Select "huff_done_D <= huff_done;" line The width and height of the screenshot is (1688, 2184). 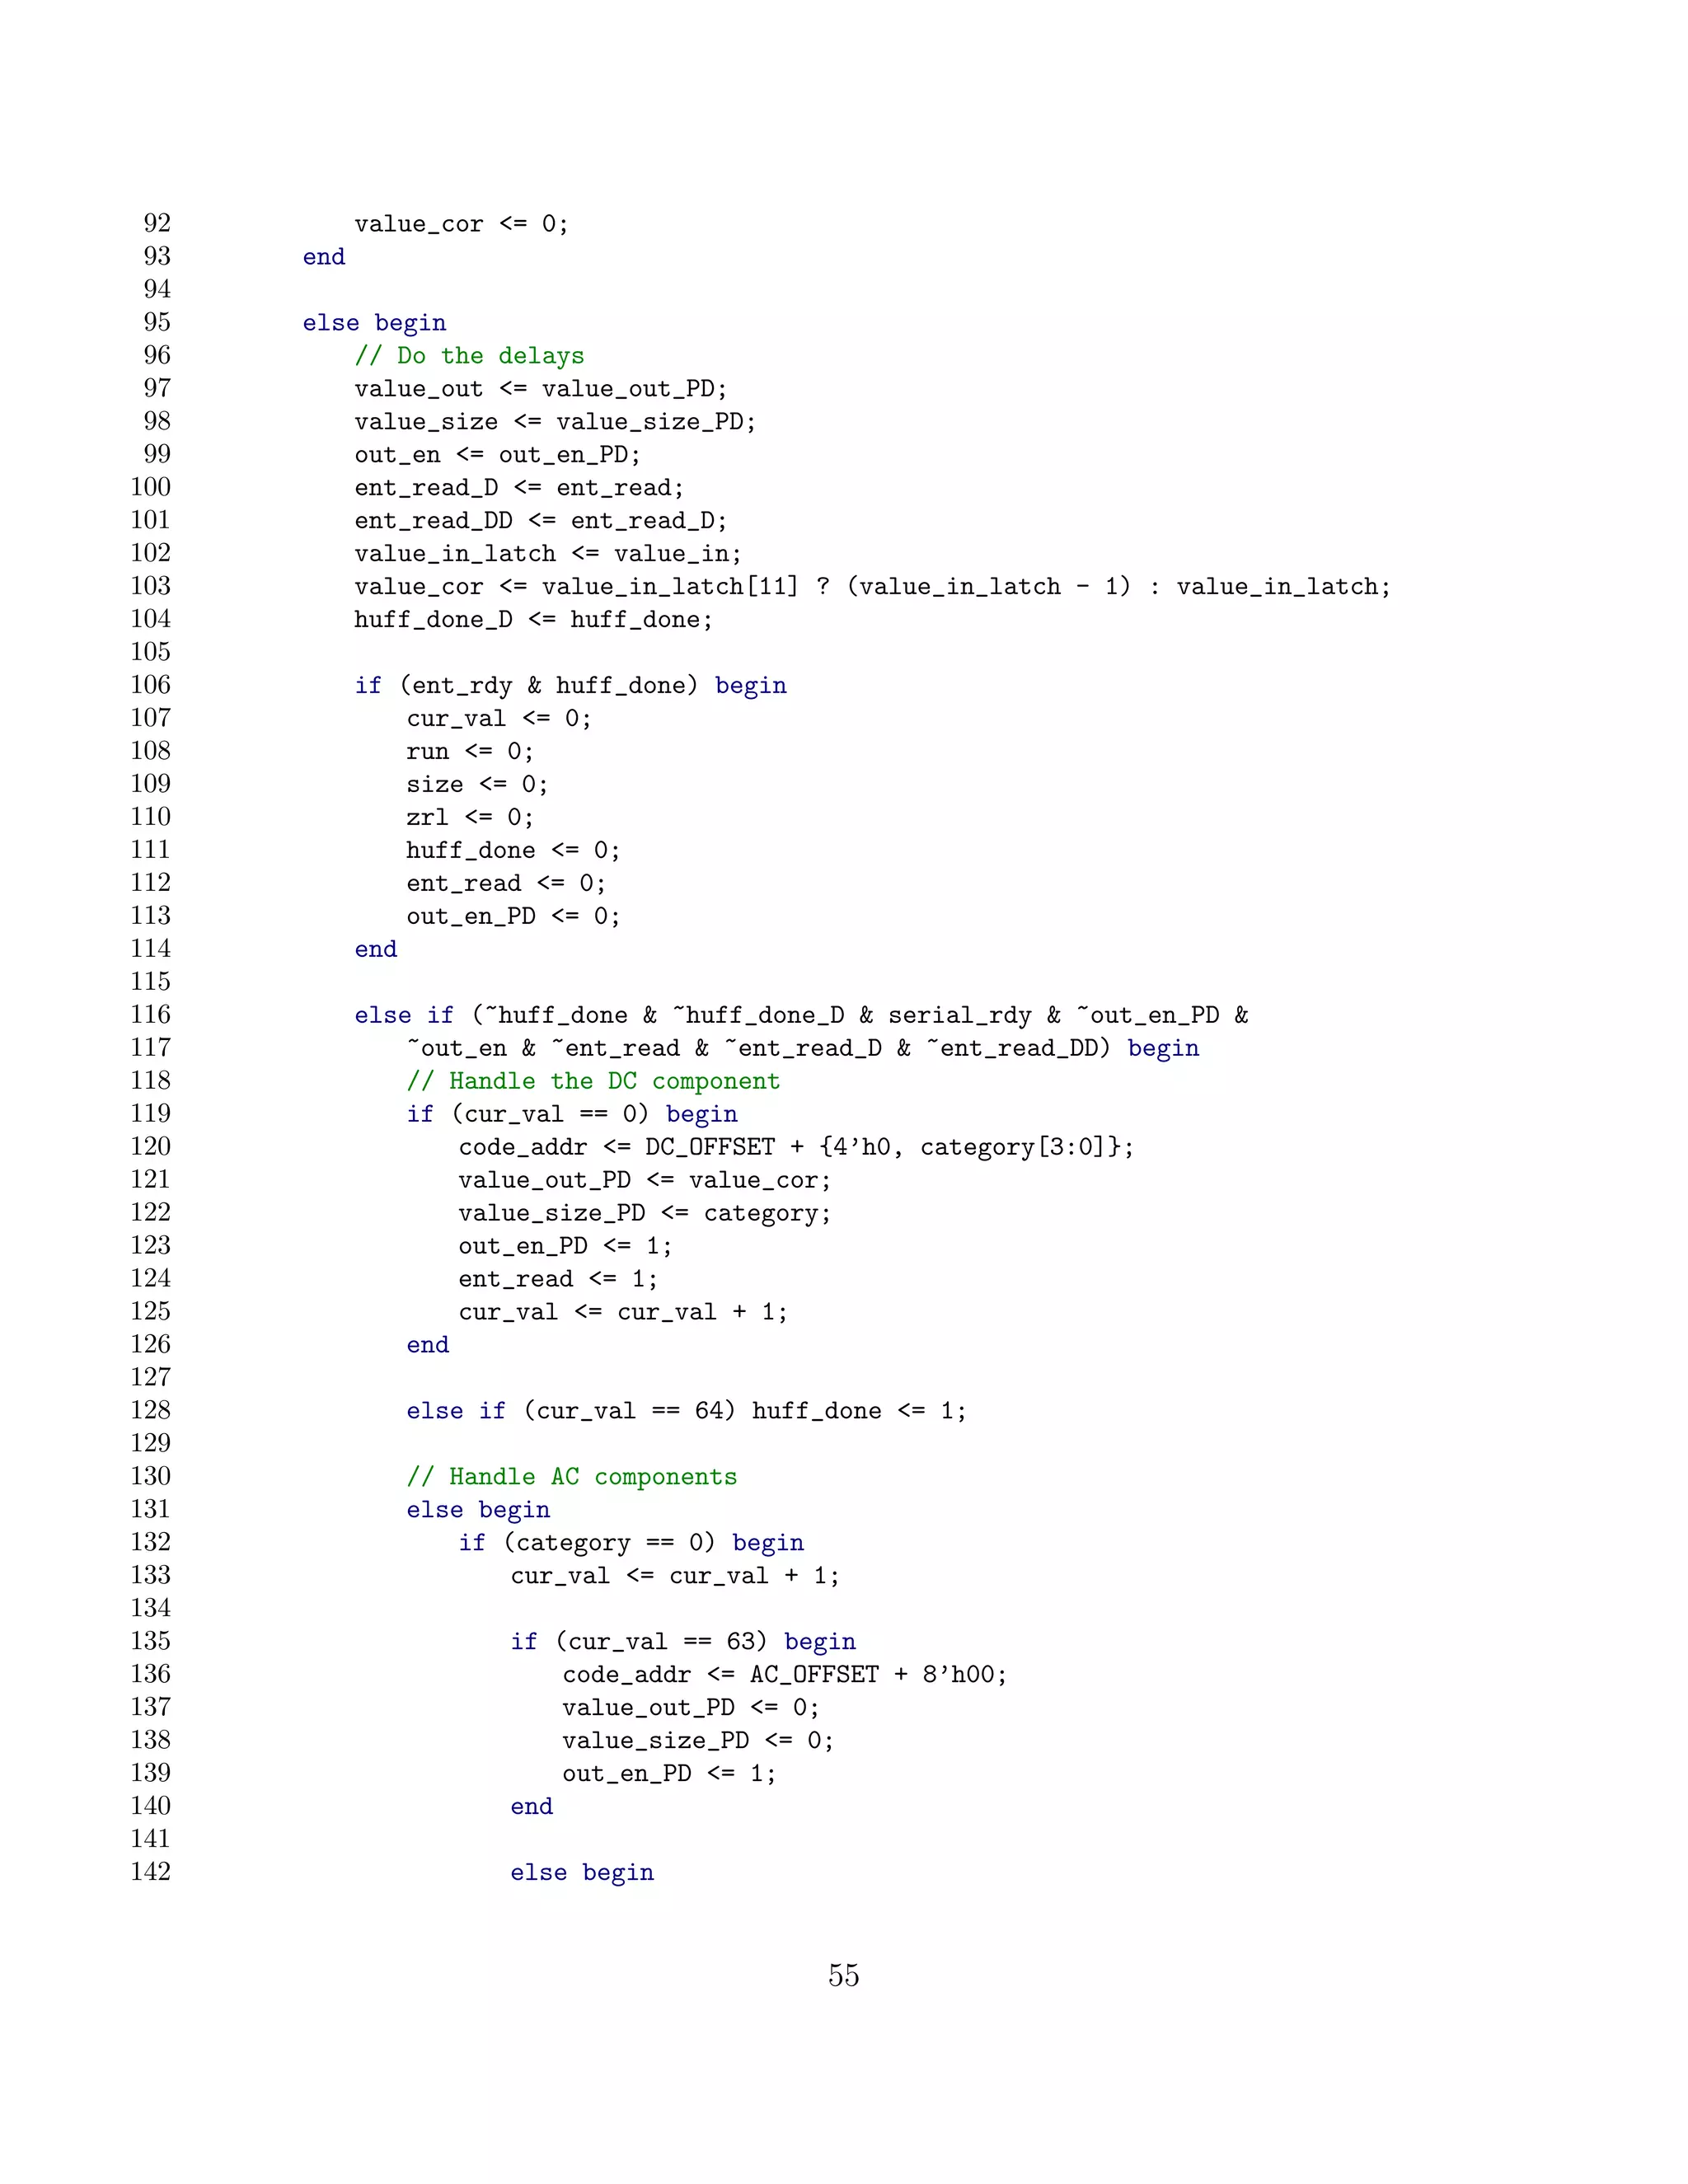534,620
